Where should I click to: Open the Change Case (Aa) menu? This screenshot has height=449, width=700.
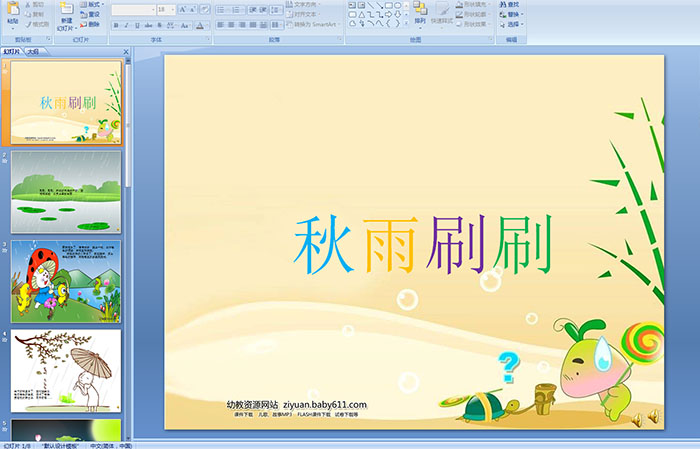pyautogui.click(x=184, y=25)
